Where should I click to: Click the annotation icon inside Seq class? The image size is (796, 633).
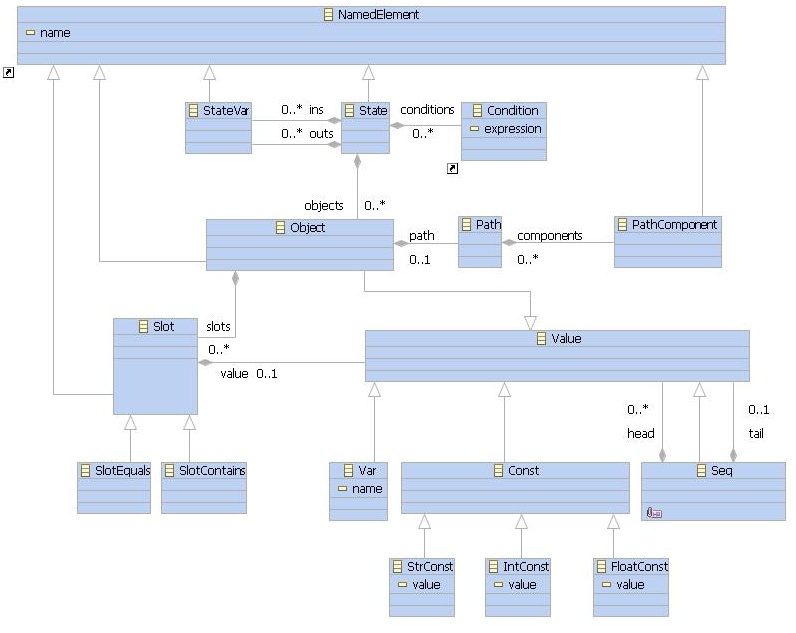[654, 513]
